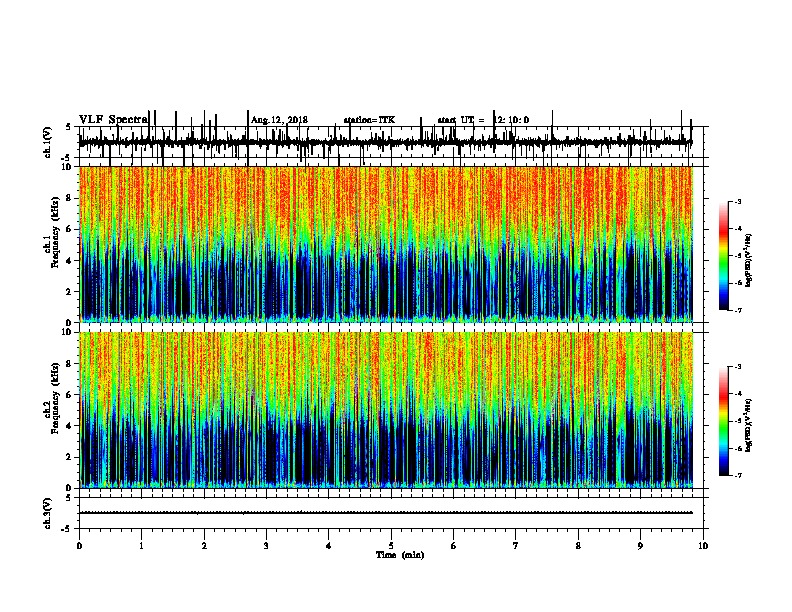
Task: Select the 'Time (min)' x-axis label
Action: (x=400, y=555)
